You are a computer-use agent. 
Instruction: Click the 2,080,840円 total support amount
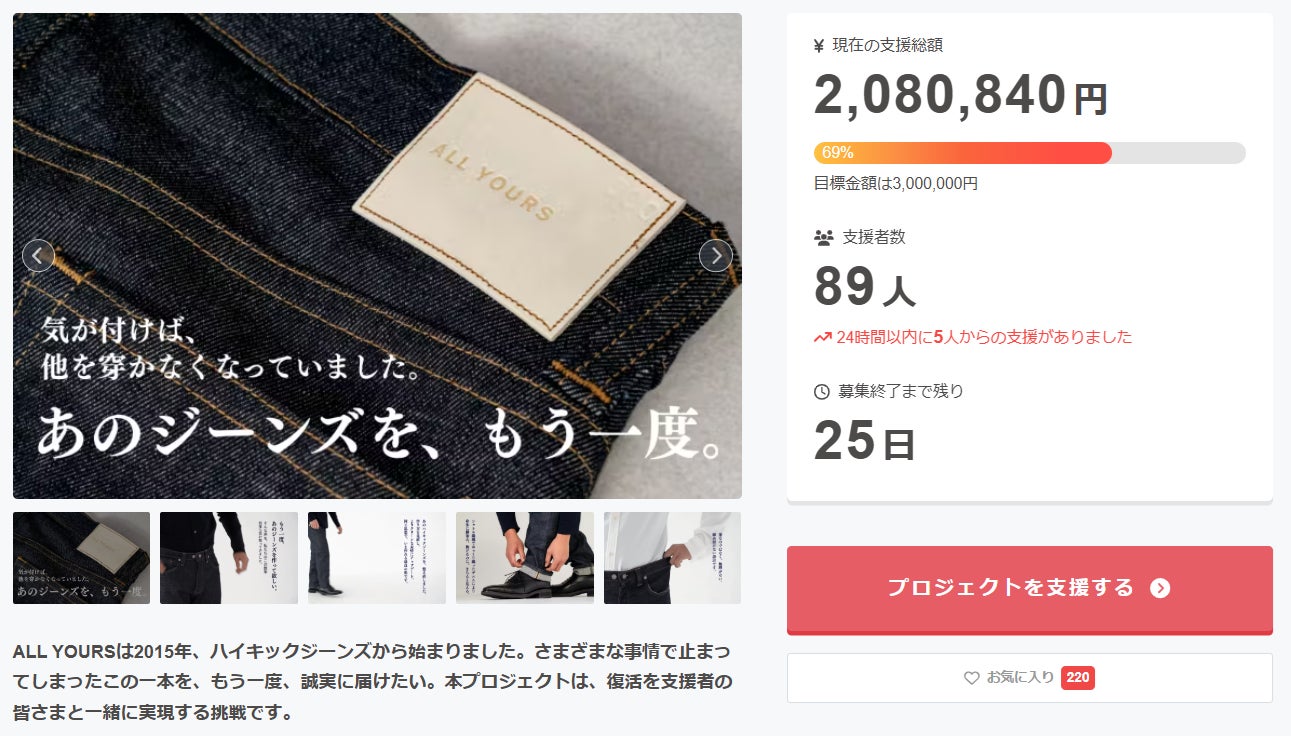tap(961, 95)
